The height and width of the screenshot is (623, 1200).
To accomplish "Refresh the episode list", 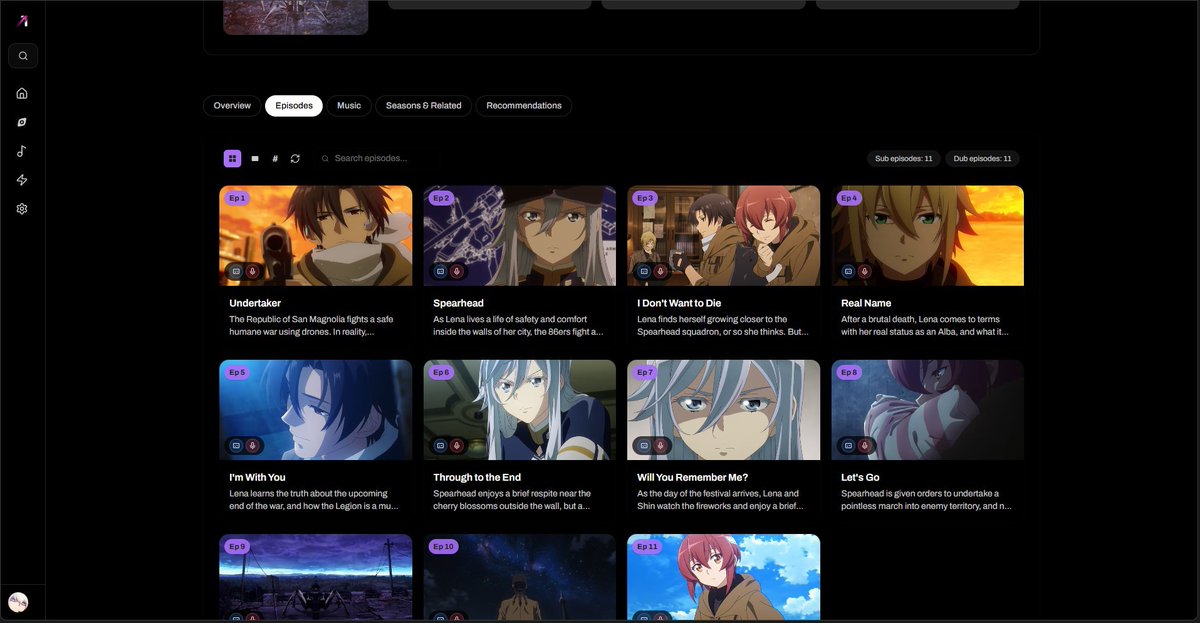I will click(295, 158).
